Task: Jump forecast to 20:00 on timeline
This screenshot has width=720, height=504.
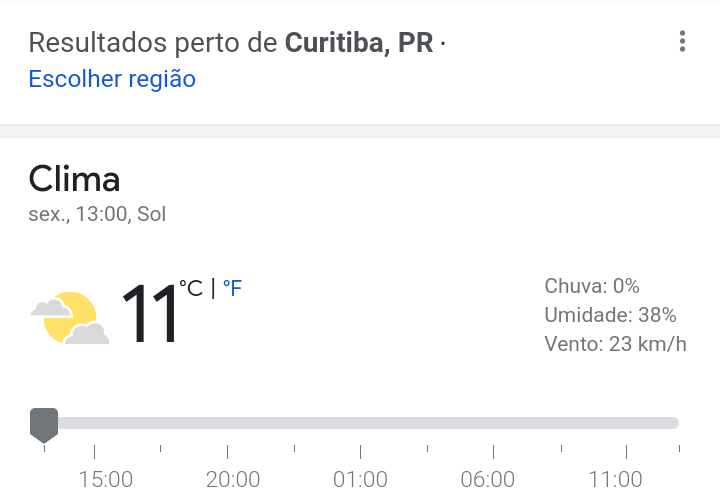Action: pos(233,479)
